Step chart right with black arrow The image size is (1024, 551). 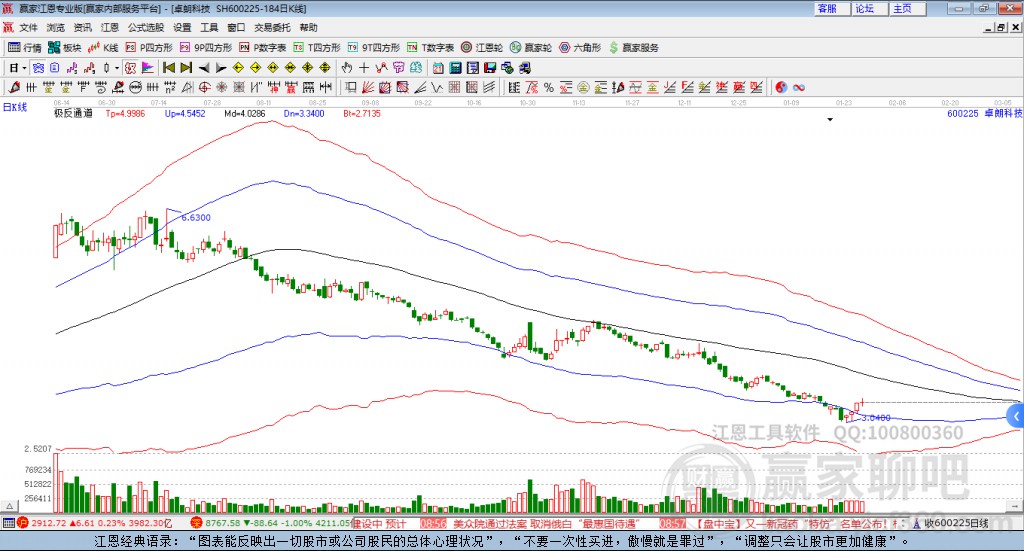coord(221,68)
